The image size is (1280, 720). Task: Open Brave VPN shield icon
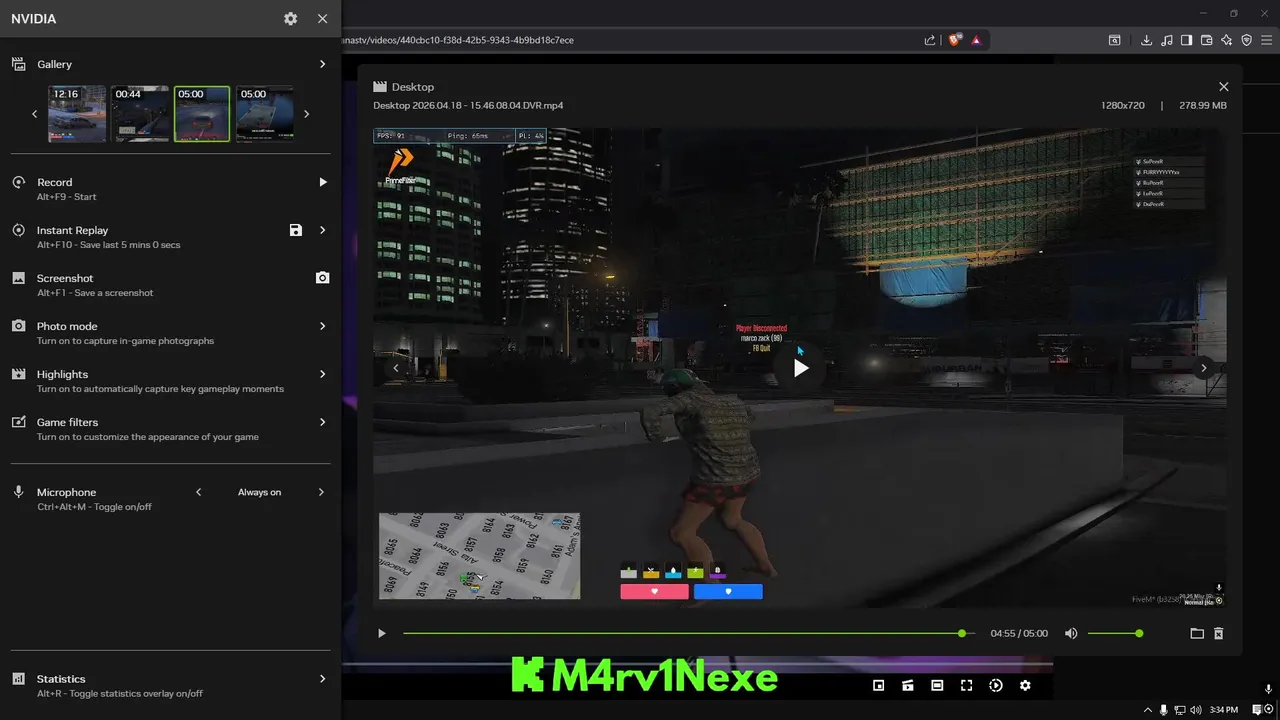coord(1247,40)
